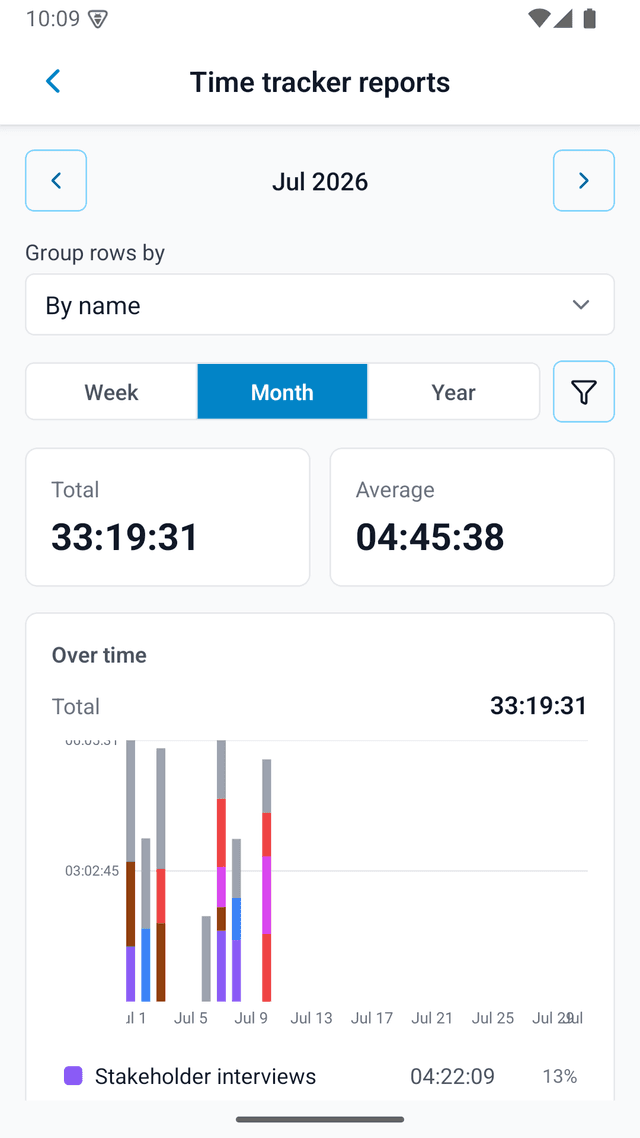The height and width of the screenshot is (1138, 640).
Task: Tap the Average time card
Action: pos(472,517)
